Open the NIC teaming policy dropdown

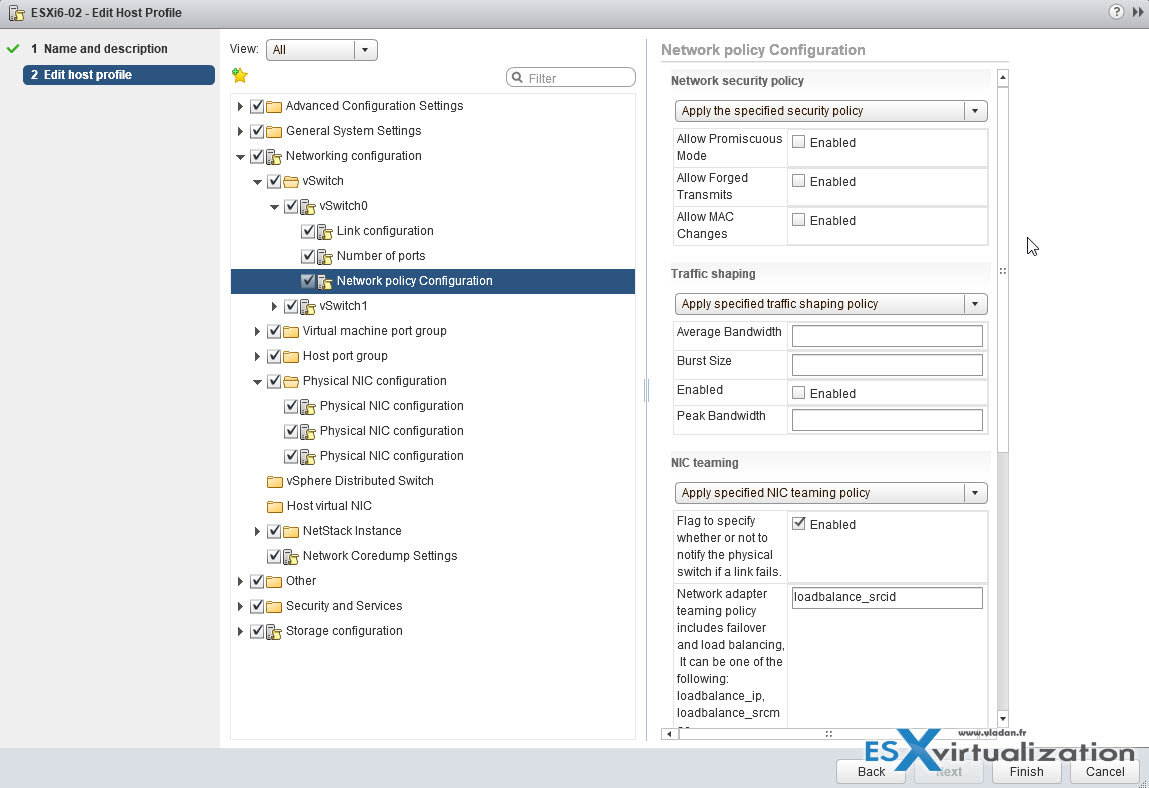[x=831, y=493]
